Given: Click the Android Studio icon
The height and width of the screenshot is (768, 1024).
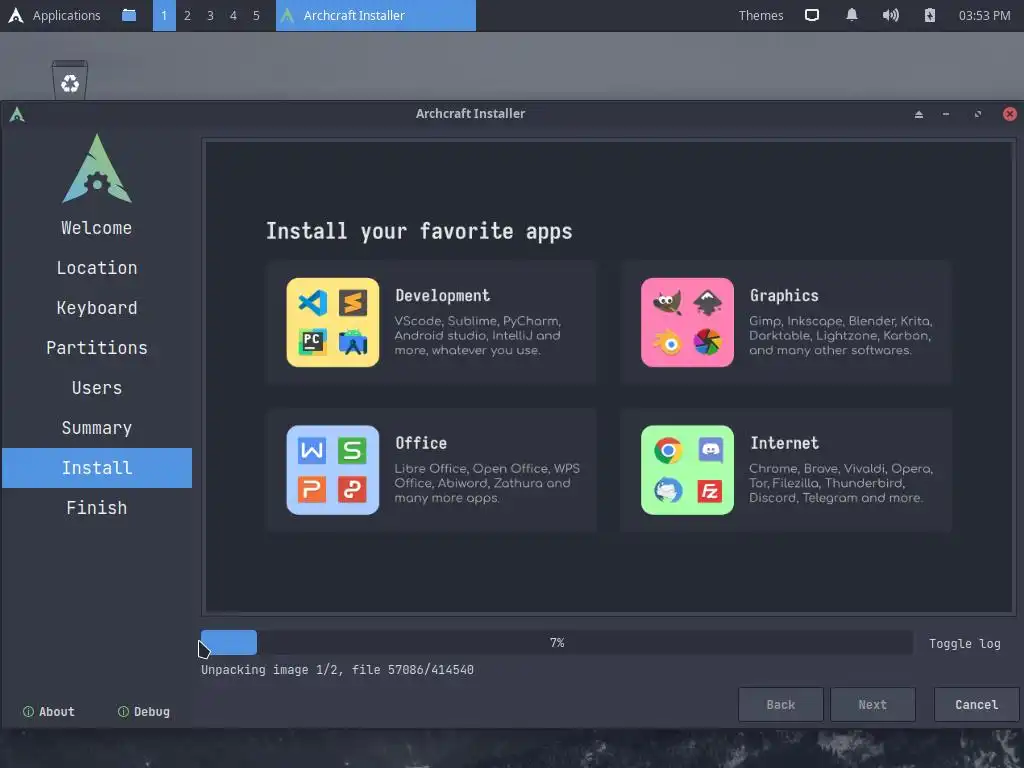Looking at the screenshot, I should 353,342.
